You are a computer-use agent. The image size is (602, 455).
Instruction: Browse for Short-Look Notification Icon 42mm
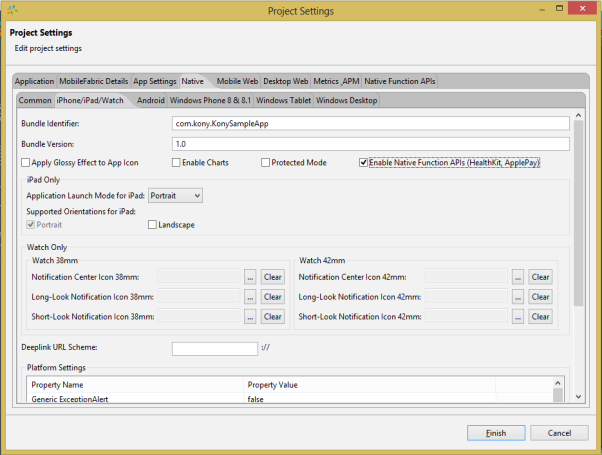[x=518, y=317]
